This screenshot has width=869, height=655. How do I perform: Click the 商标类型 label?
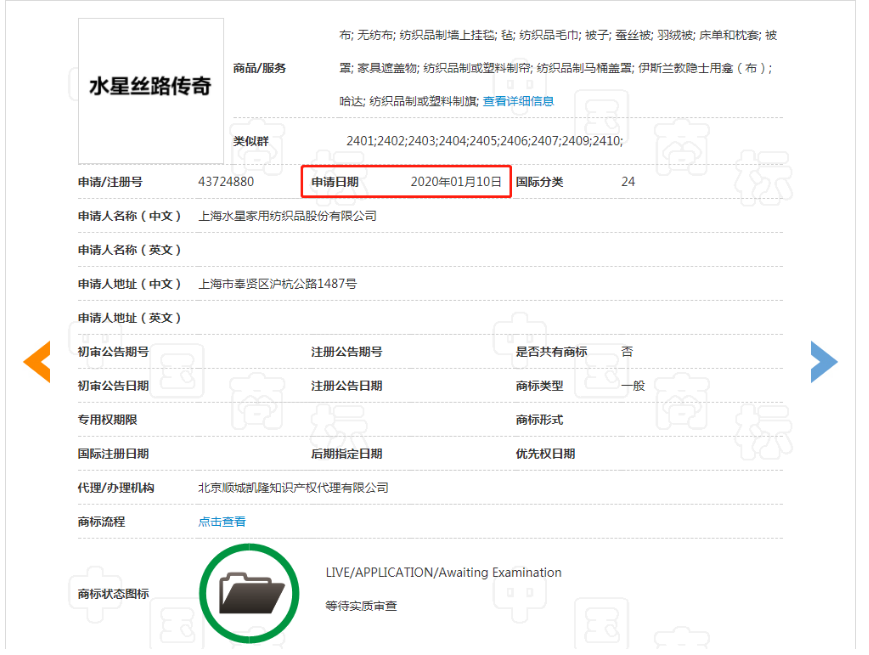pyautogui.click(x=539, y=386)
